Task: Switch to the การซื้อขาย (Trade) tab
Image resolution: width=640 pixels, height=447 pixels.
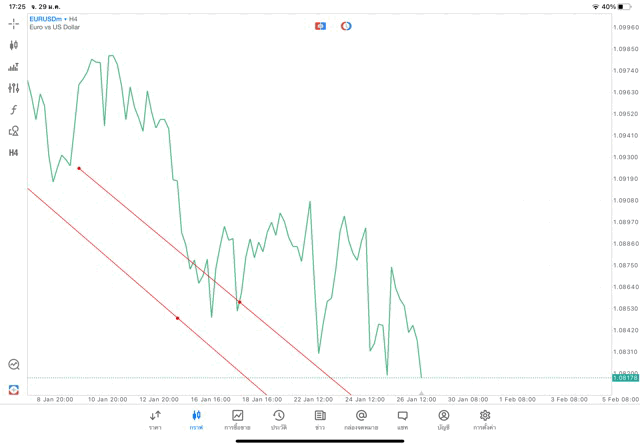Action: pos(238,419)
